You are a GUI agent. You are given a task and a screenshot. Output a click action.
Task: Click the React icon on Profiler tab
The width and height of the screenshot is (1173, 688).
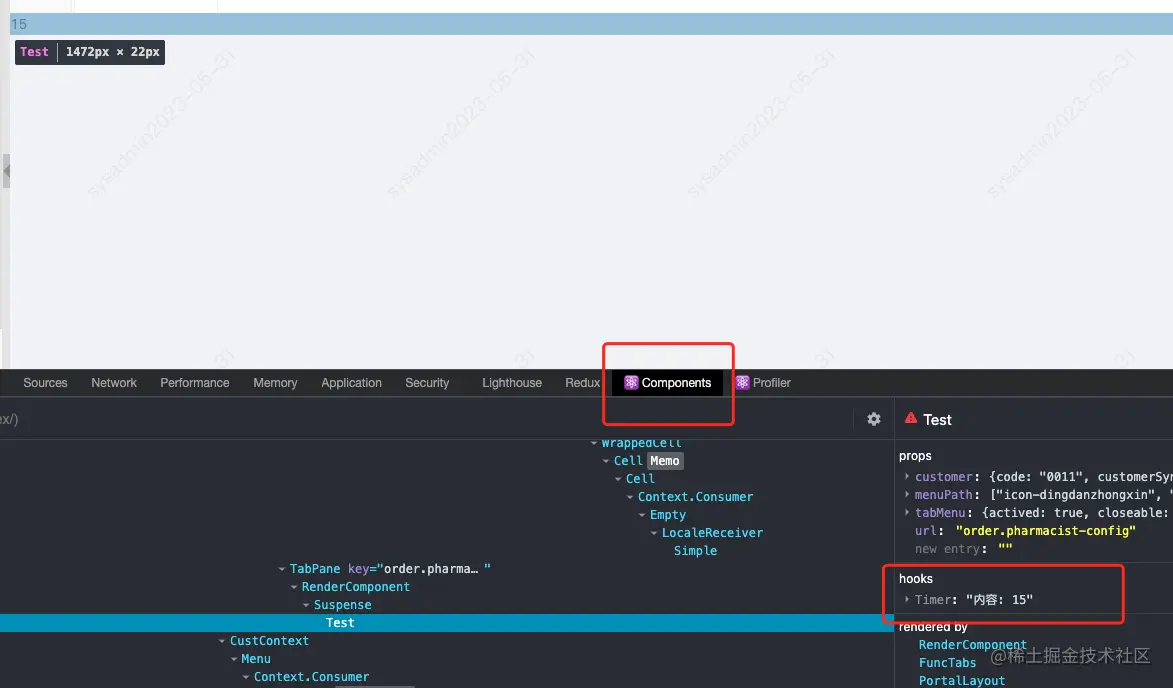coord(742,383)
